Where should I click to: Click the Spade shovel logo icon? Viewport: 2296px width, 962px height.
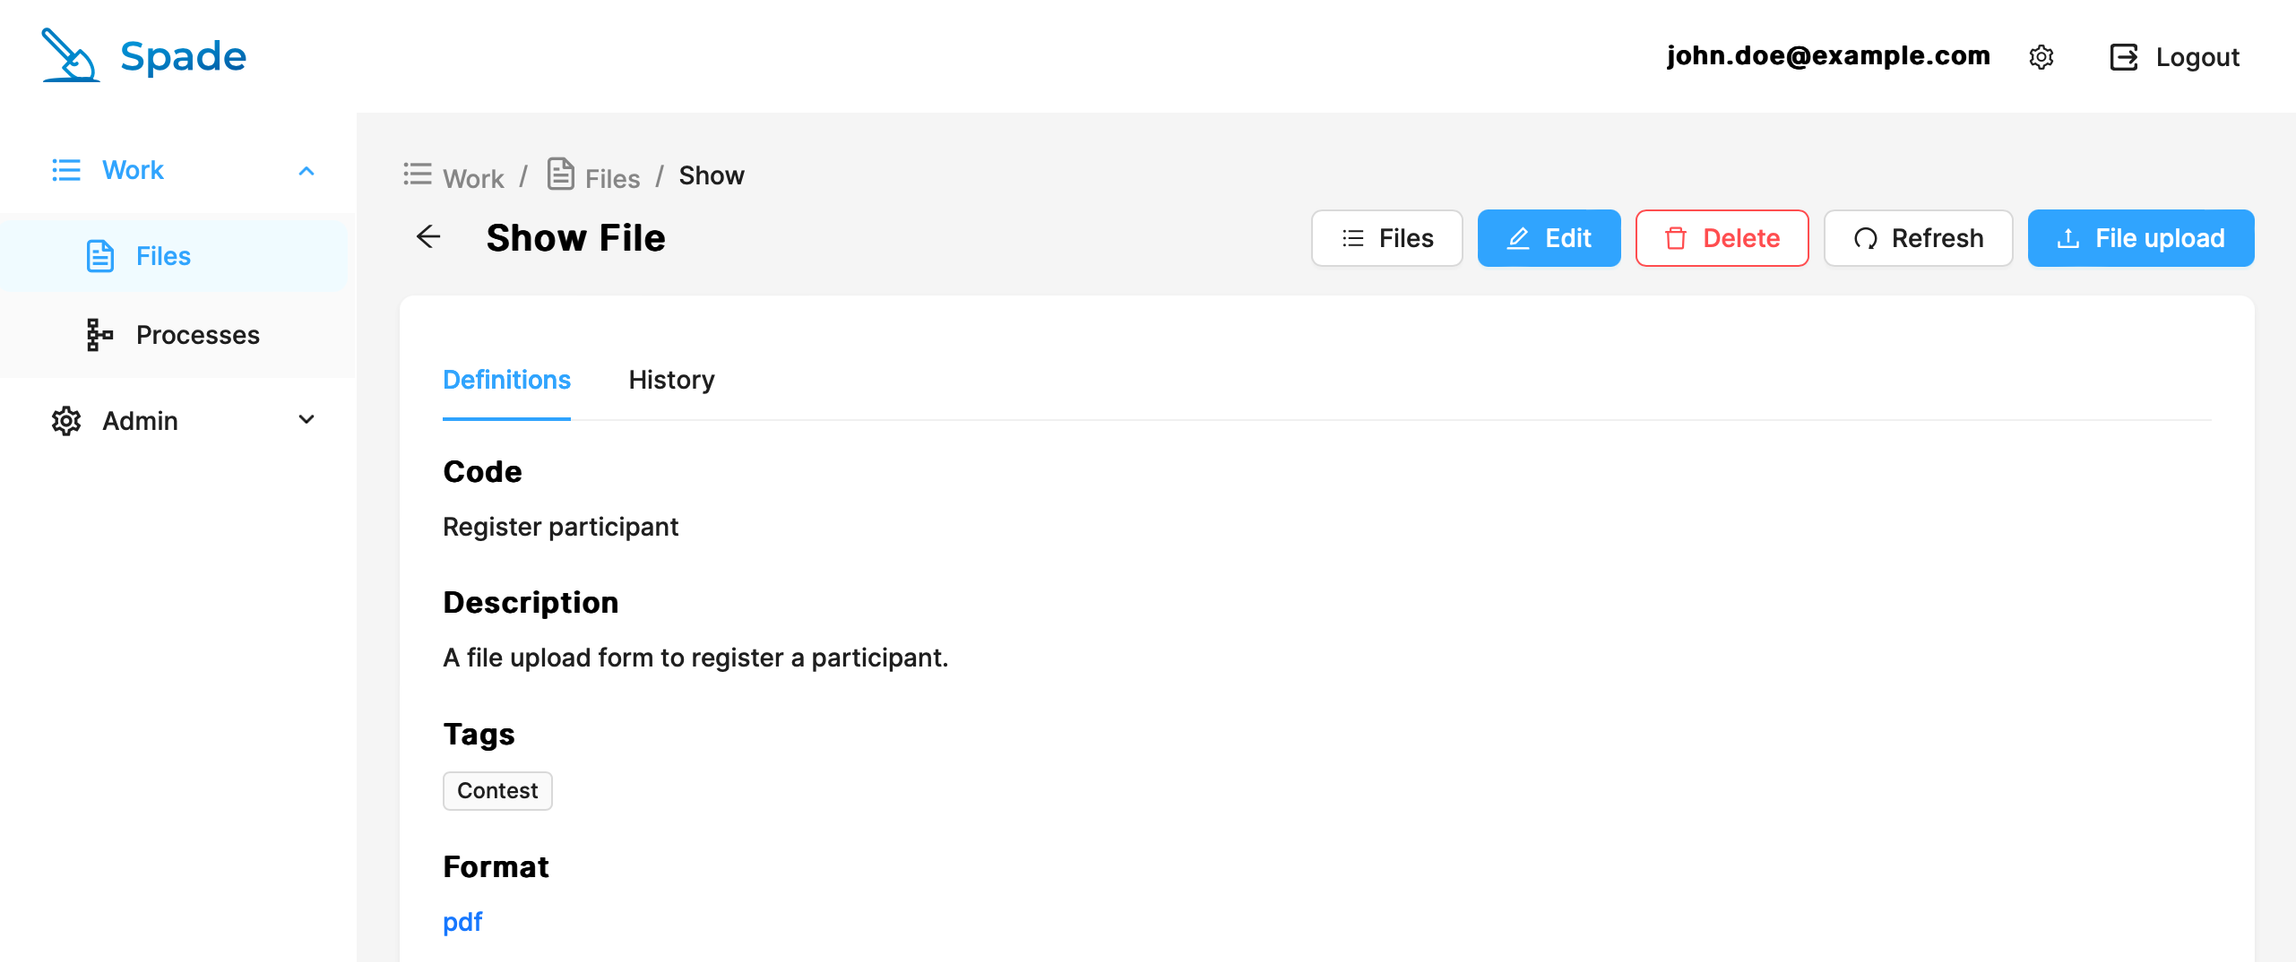pos(69,55)
